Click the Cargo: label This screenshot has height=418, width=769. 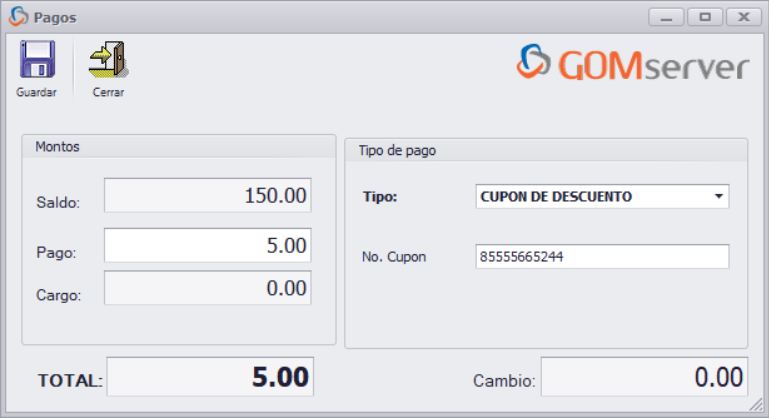tap(59, 295)
